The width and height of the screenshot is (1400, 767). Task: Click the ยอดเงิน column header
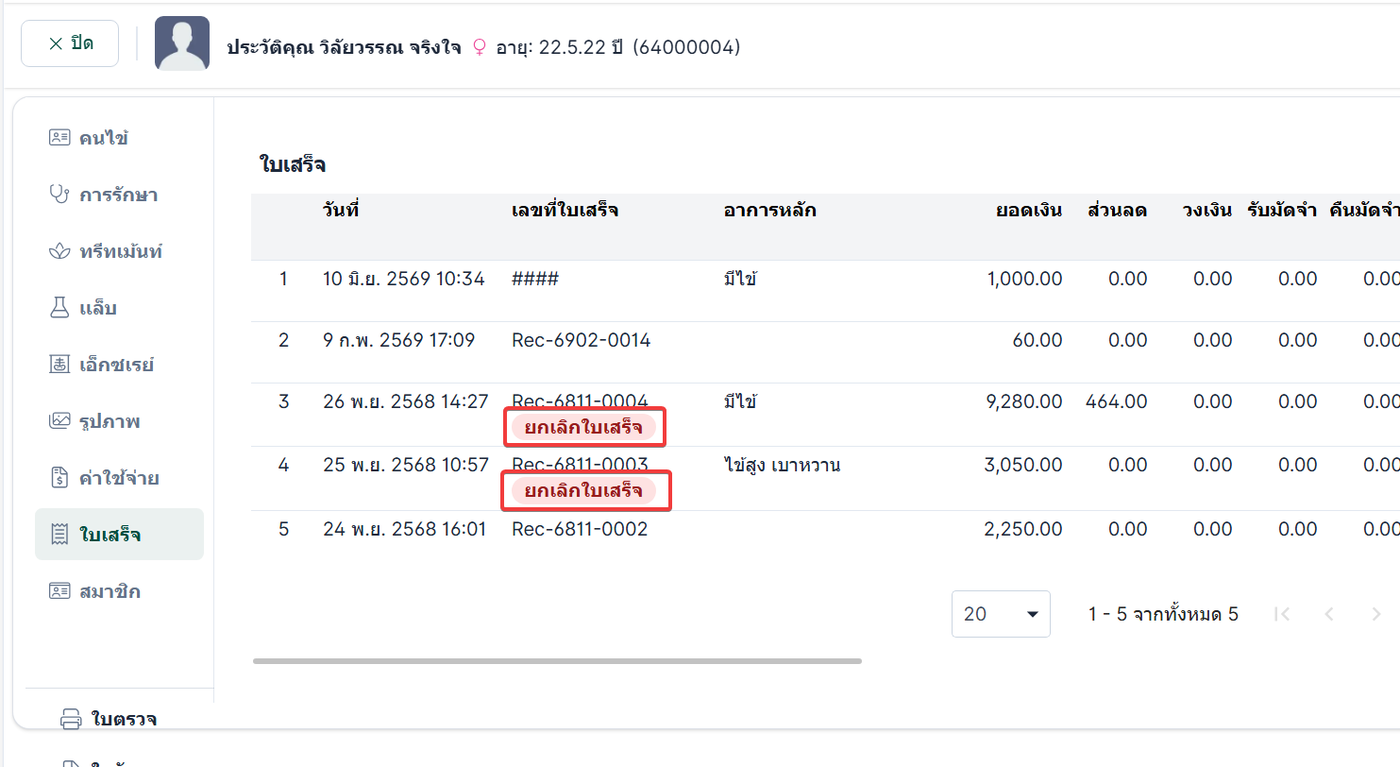tap(1029, 210)
